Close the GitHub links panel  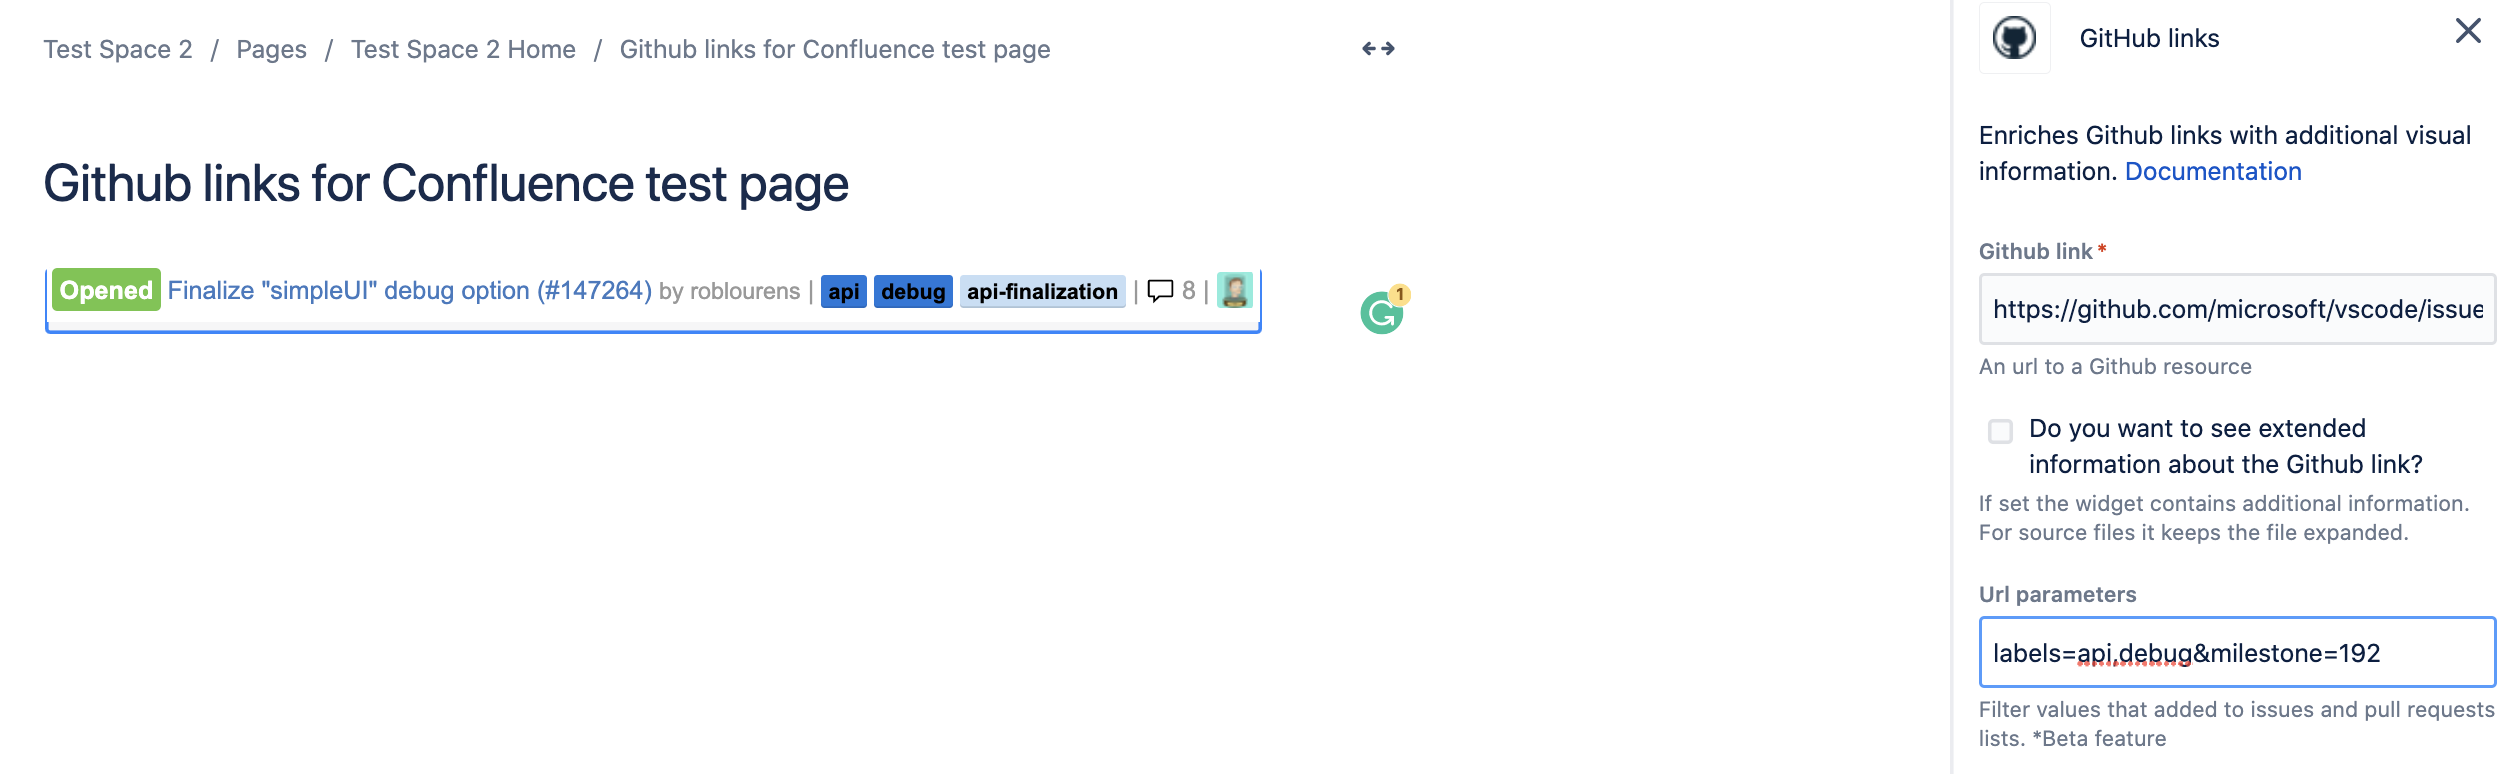pyautogui.click(x=2468, y=31)
